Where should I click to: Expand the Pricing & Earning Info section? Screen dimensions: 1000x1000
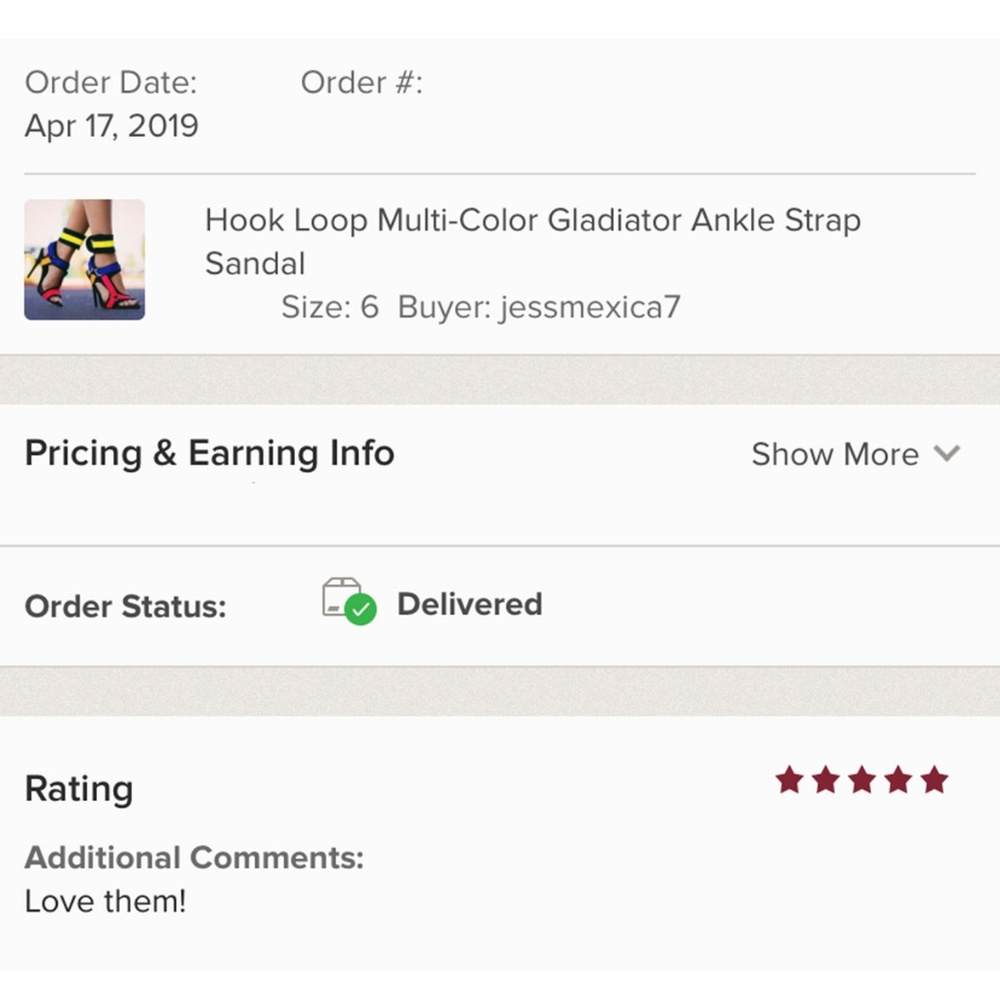click(x=210, y=453)
